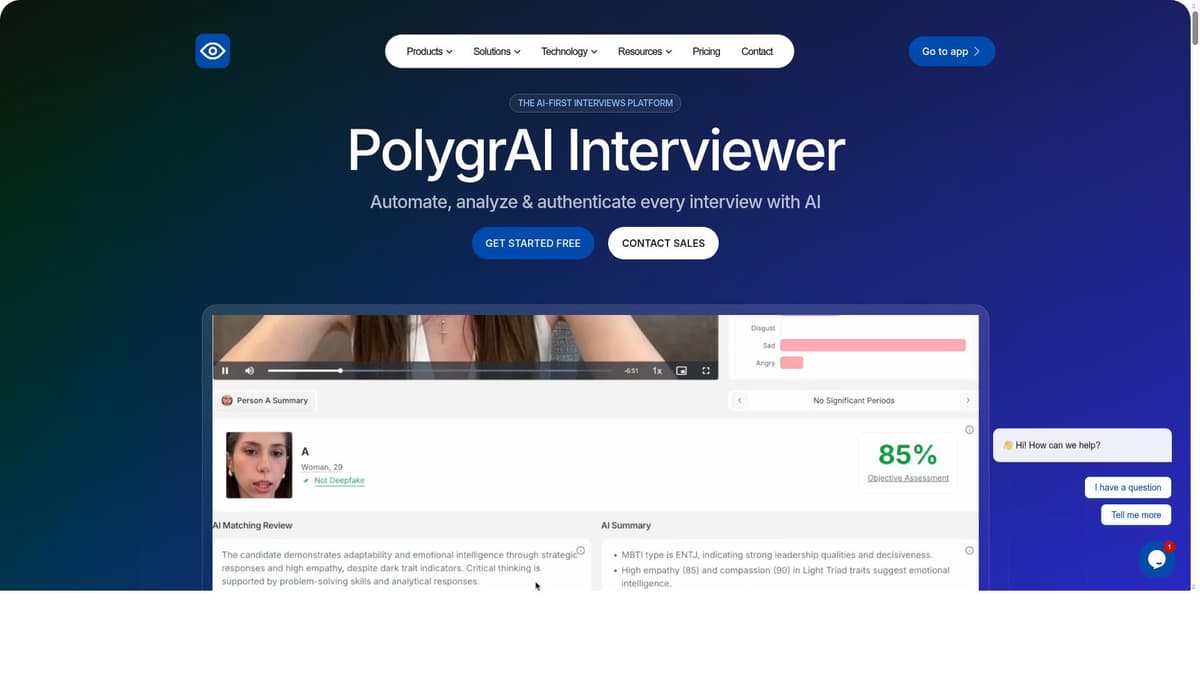This screenshot has height=675, width=1200.
Task: Click the video progress slider
Action: pyautogui.click(x=340, y=370)
